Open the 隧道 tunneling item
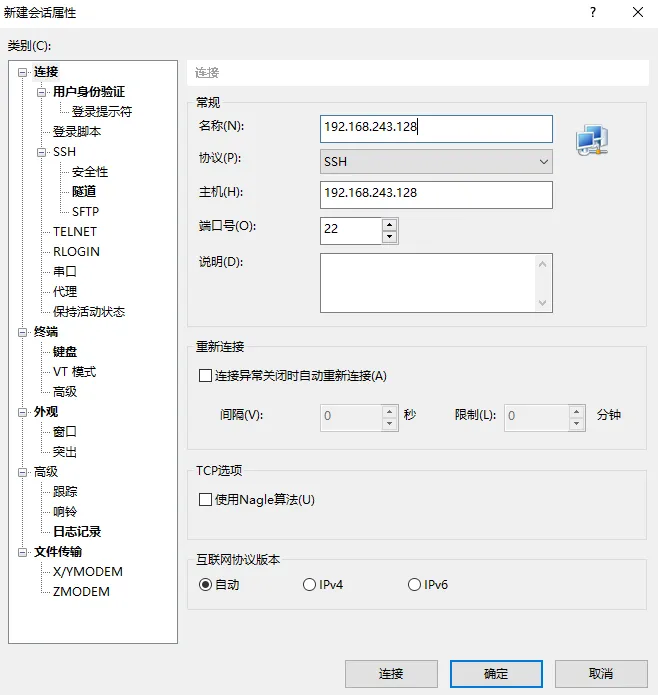This screenshot has width=658, height=695. tap(84, 191)
